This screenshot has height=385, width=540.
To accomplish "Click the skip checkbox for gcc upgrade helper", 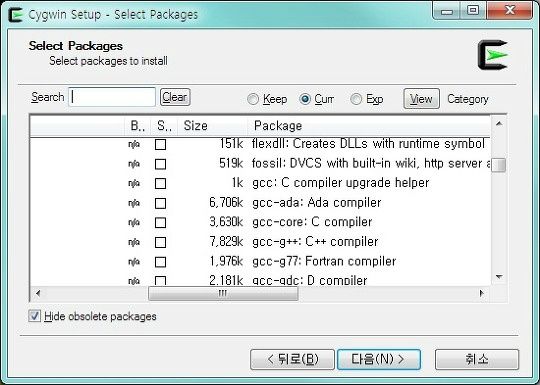I will (x=160, y=184).
